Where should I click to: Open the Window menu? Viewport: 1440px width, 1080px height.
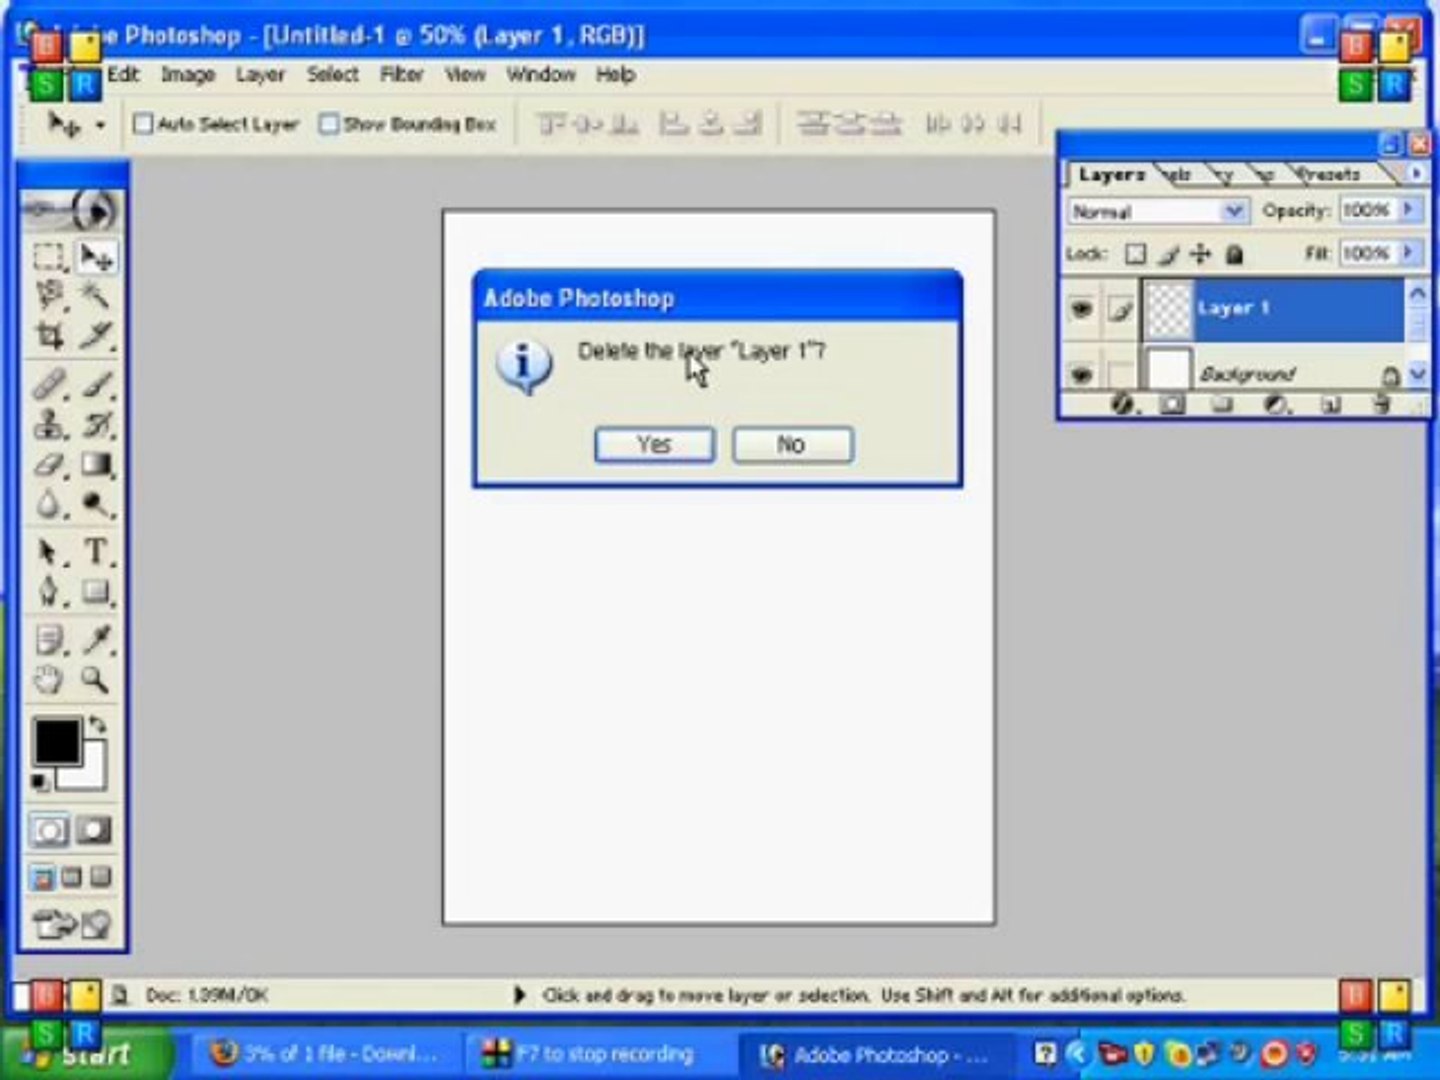point(540,74)
